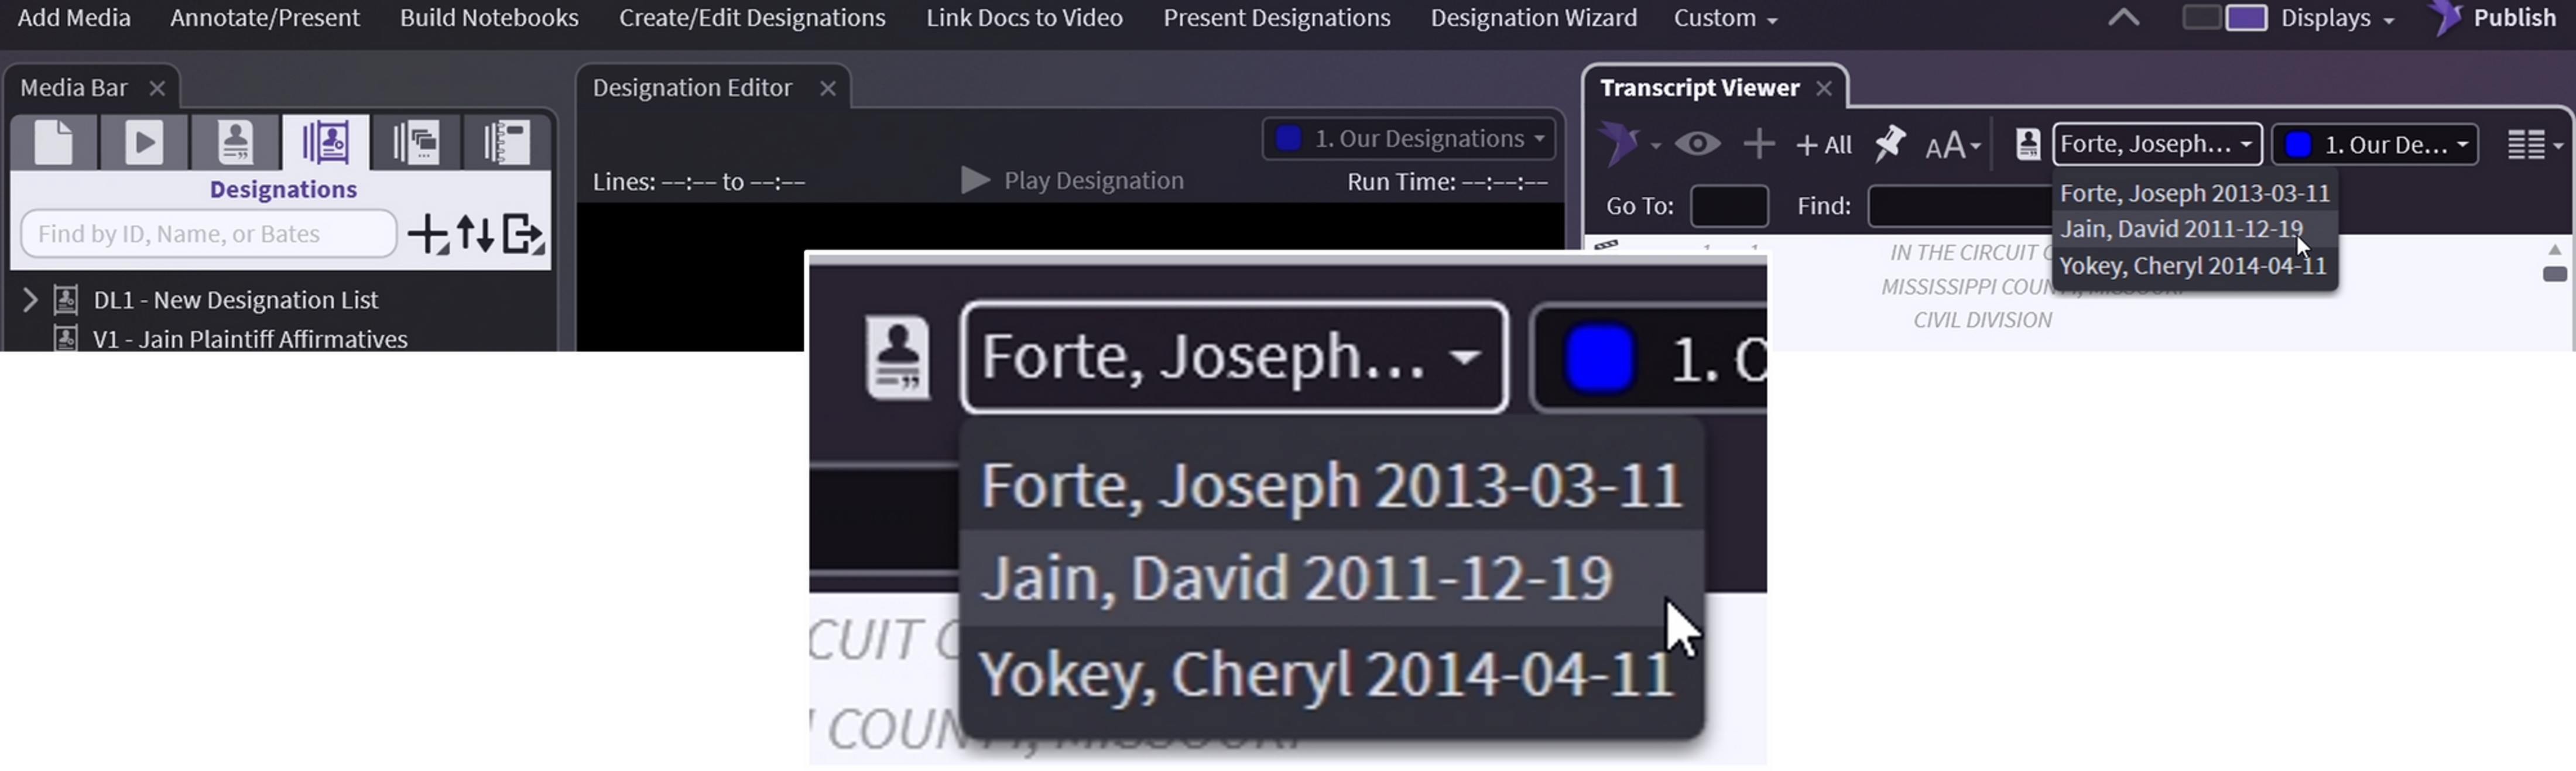
Task: Expand the DL1 - New Designation List item
Action: point(30,300)
